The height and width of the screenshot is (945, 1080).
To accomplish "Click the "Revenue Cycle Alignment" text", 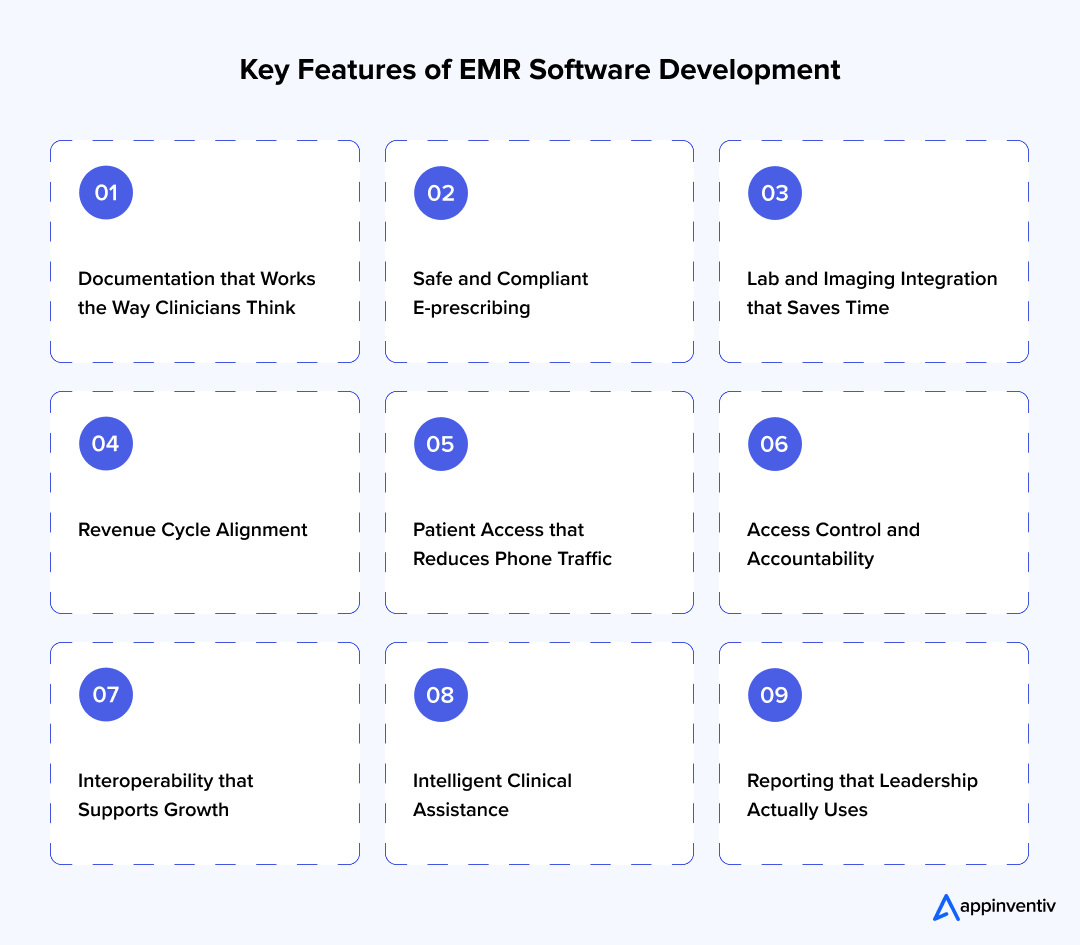I will pyautogui.click(x=192, y=529).
